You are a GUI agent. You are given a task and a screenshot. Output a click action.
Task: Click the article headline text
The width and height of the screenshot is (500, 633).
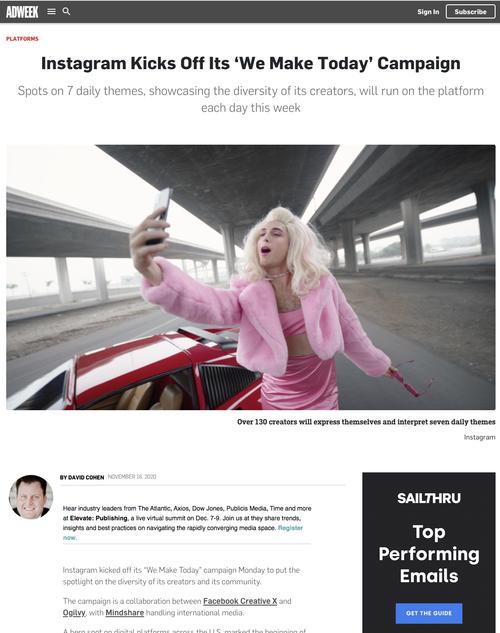pos(251,63)
